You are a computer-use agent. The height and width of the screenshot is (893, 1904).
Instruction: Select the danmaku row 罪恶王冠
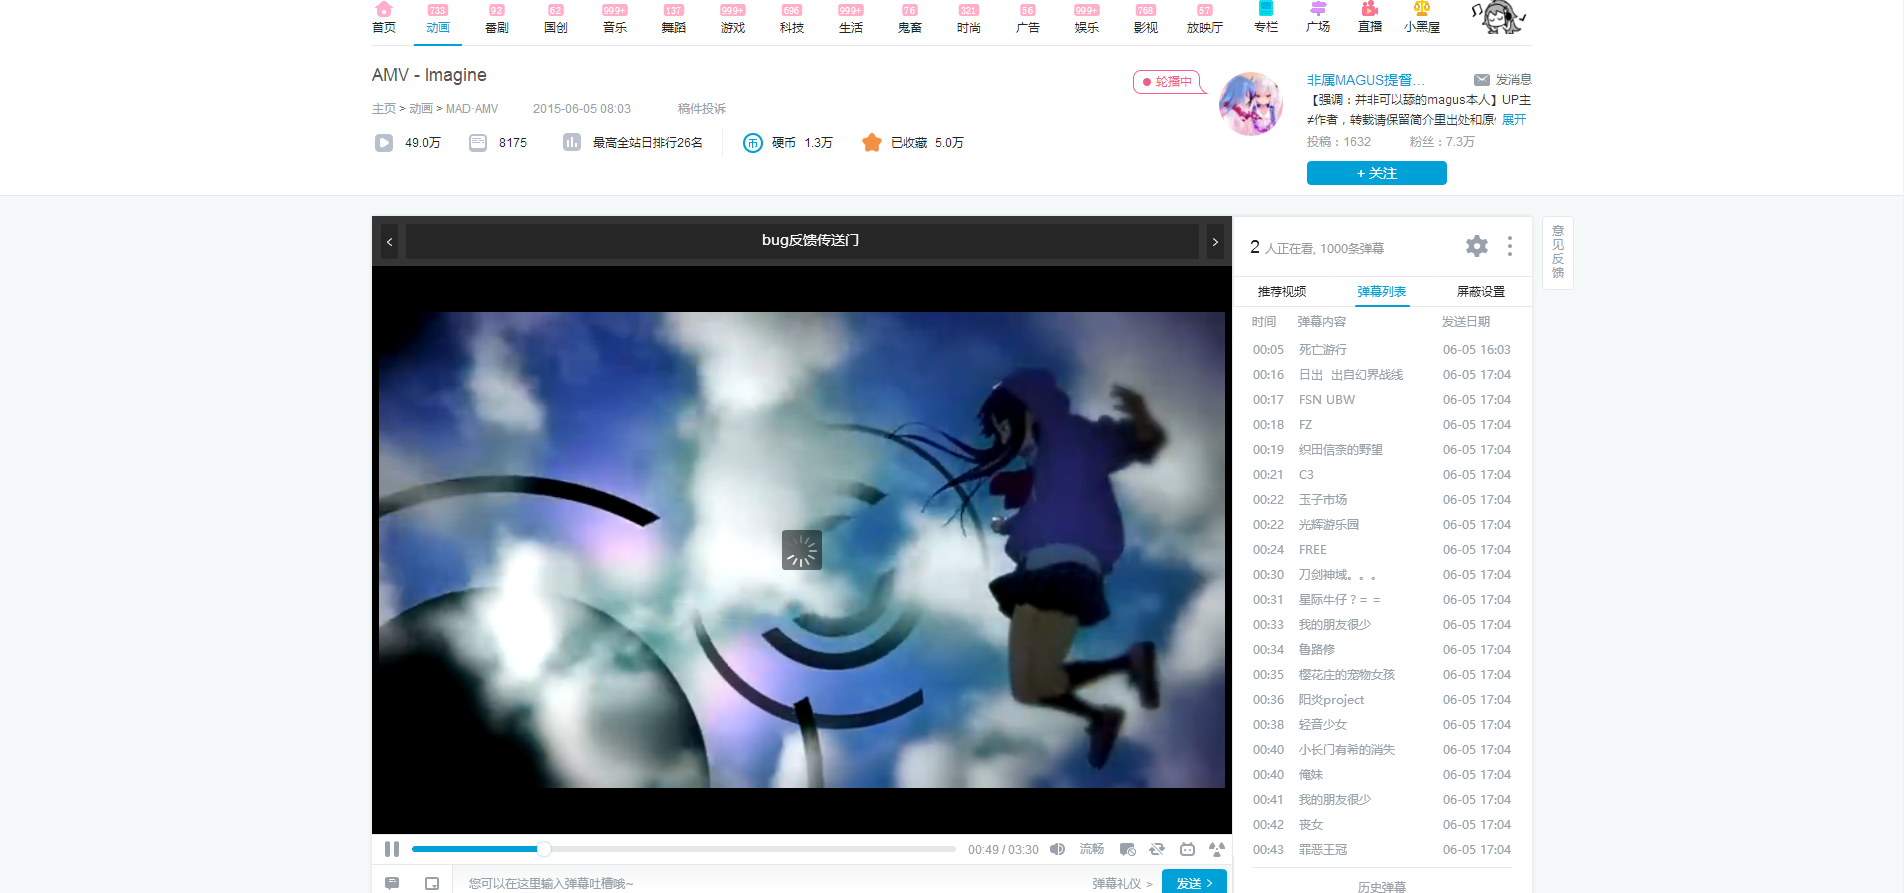(x=1382, y=850)
